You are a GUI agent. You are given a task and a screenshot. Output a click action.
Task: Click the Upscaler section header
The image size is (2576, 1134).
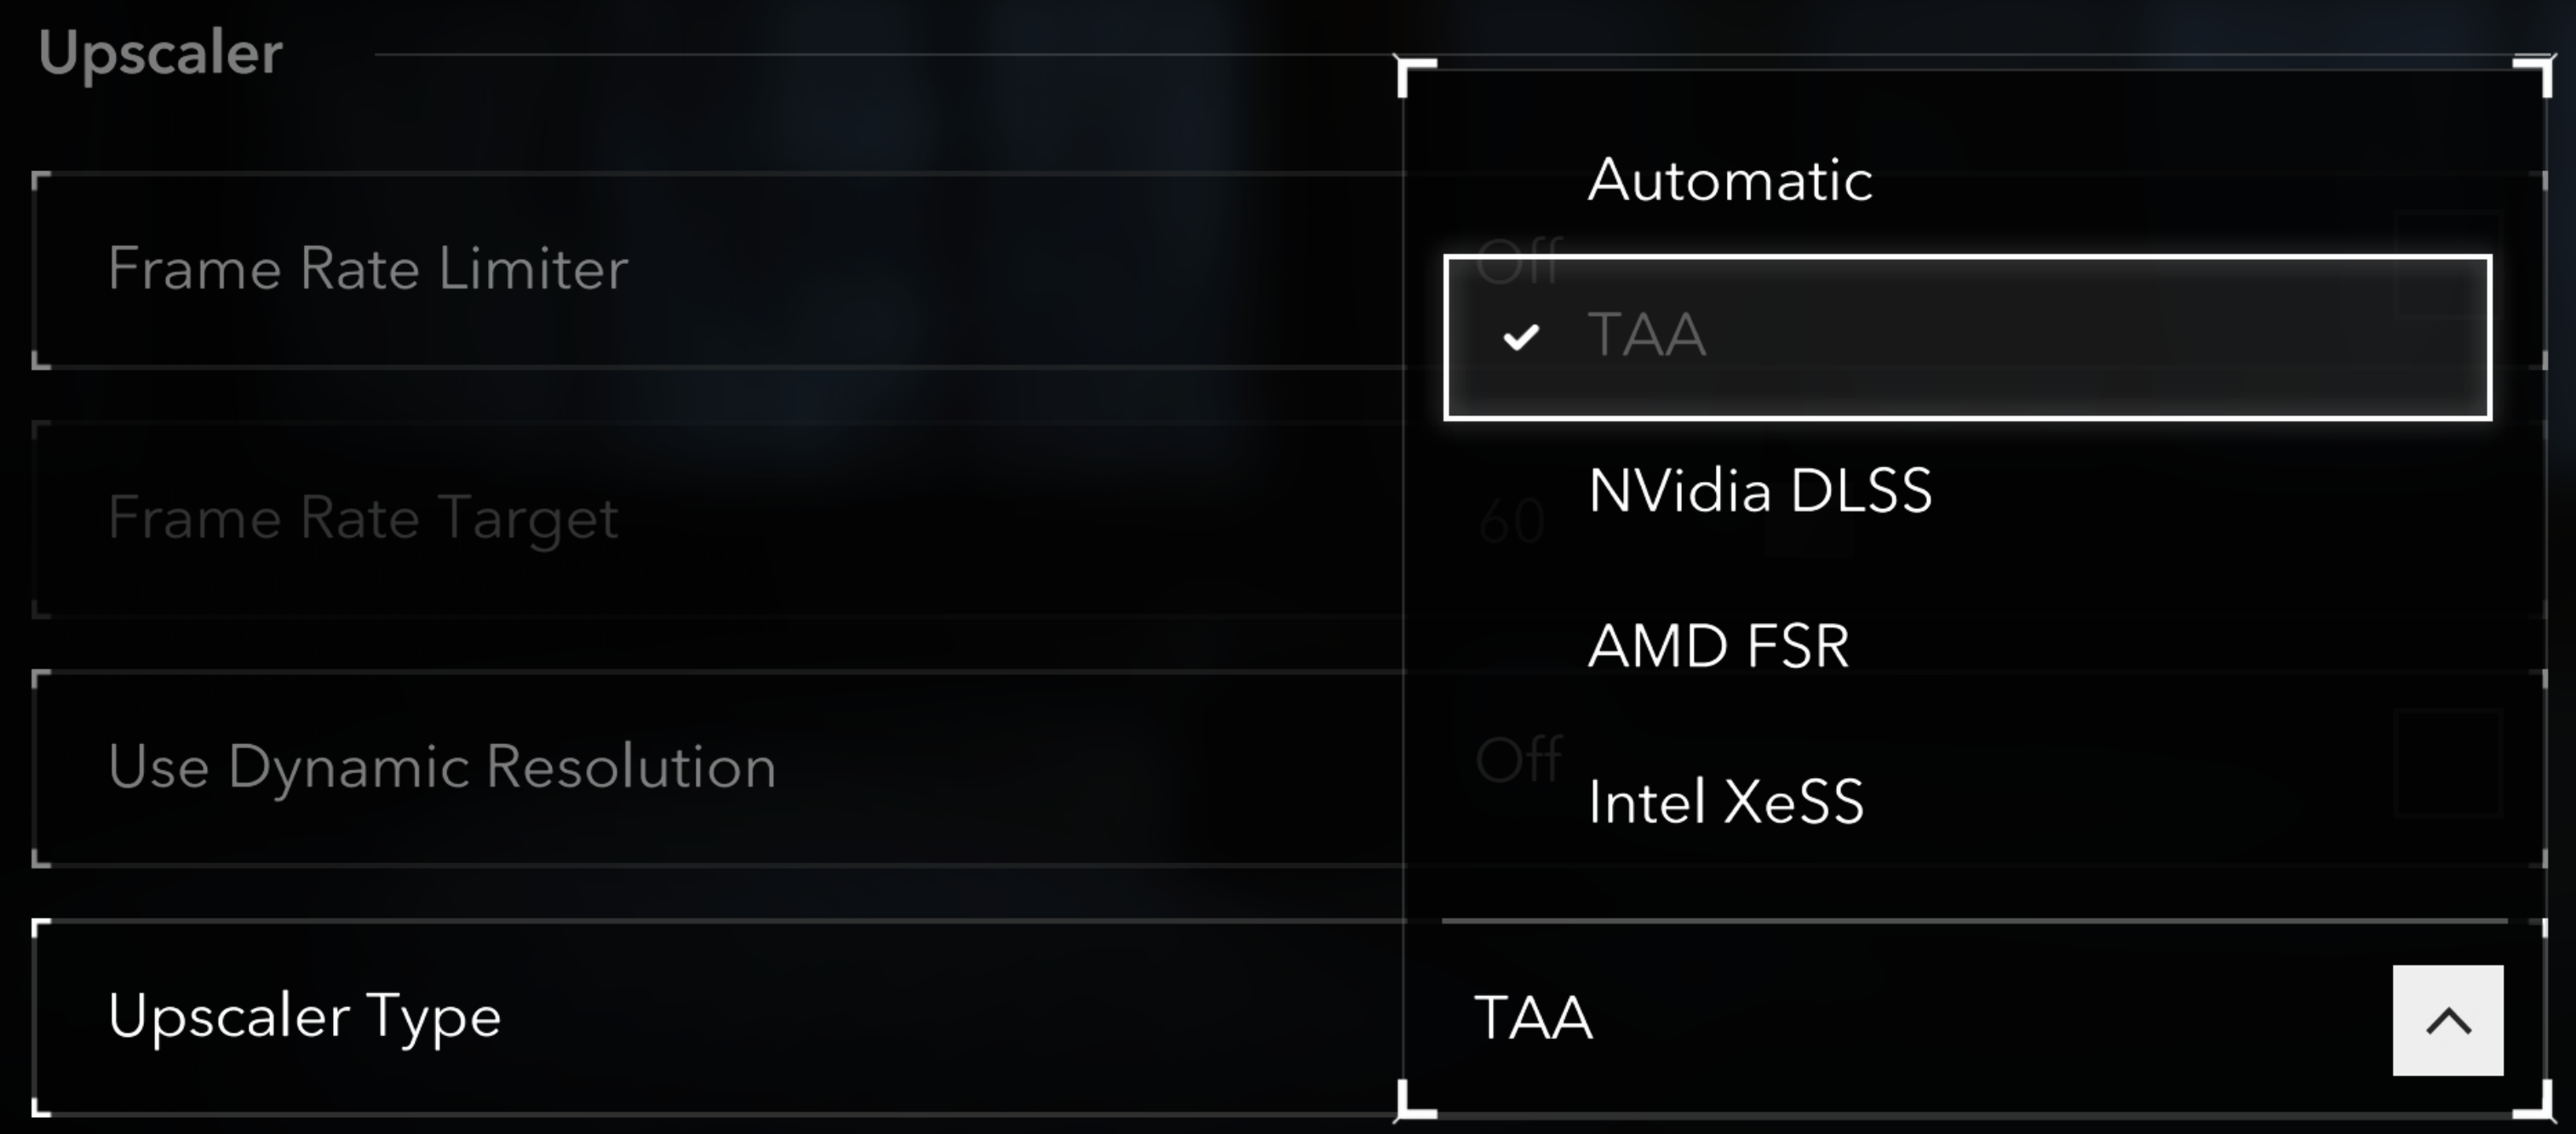pyautogui.click(x=160, y=53)
